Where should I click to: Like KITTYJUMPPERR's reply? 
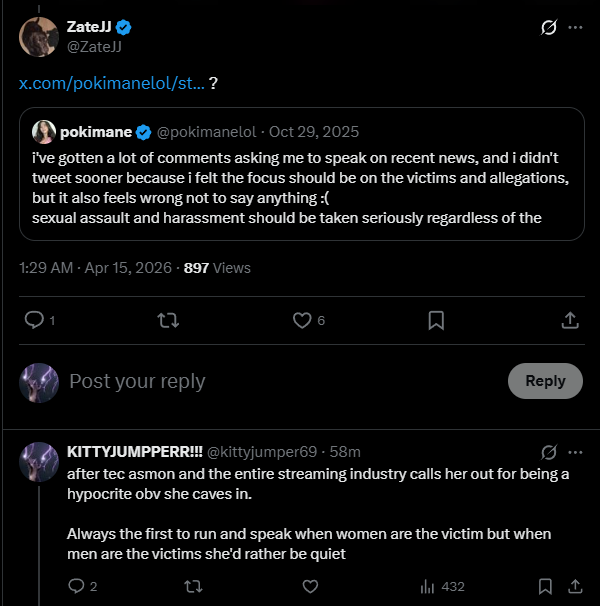click(310, 586)
